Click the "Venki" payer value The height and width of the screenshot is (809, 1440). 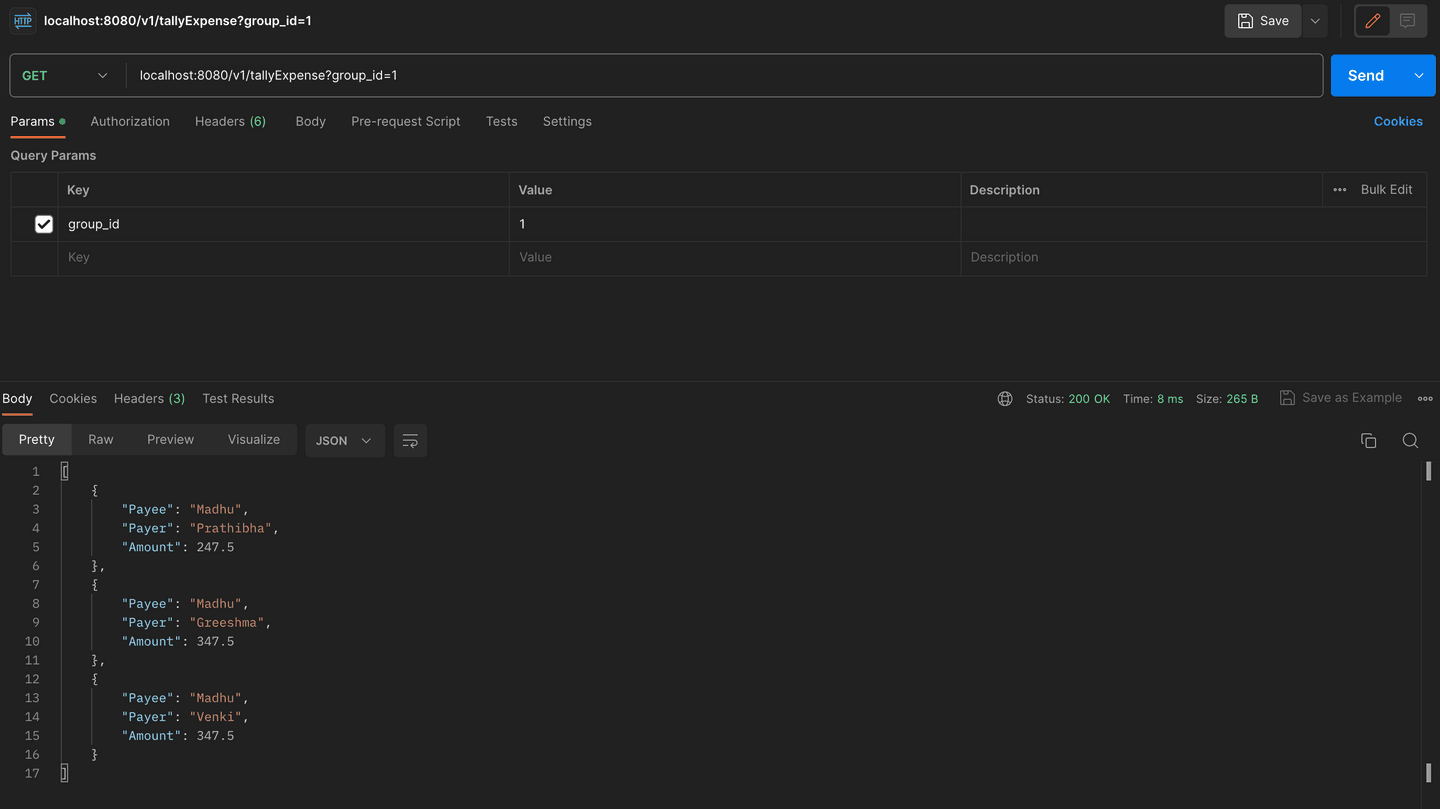coord(215,717)
